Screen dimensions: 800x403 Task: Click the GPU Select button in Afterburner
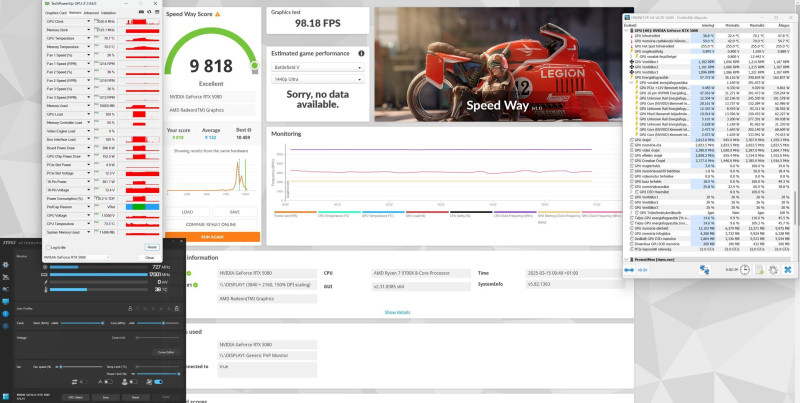click(76, 397)
